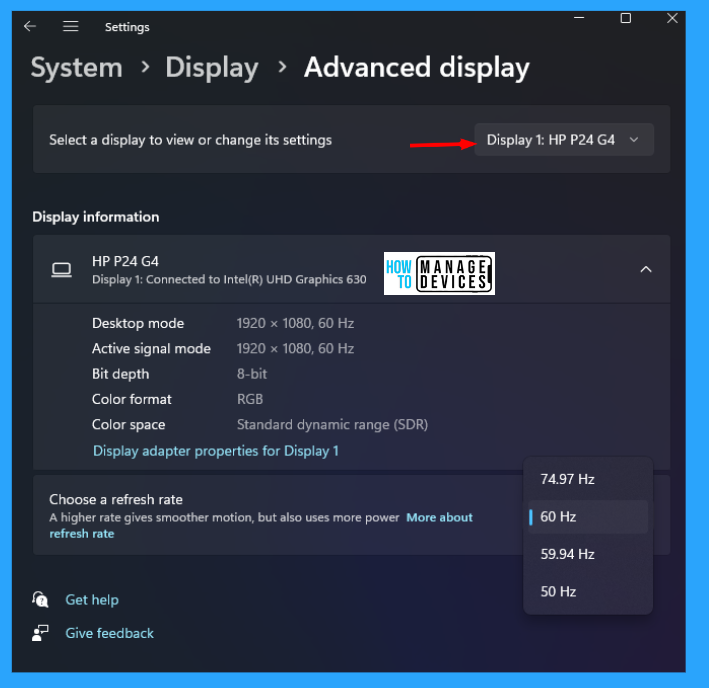The width and height of the screenshot is (709, 688).
Task: Open More about refresh rate link
Action: pyautogui.click(x=261, y=525)
